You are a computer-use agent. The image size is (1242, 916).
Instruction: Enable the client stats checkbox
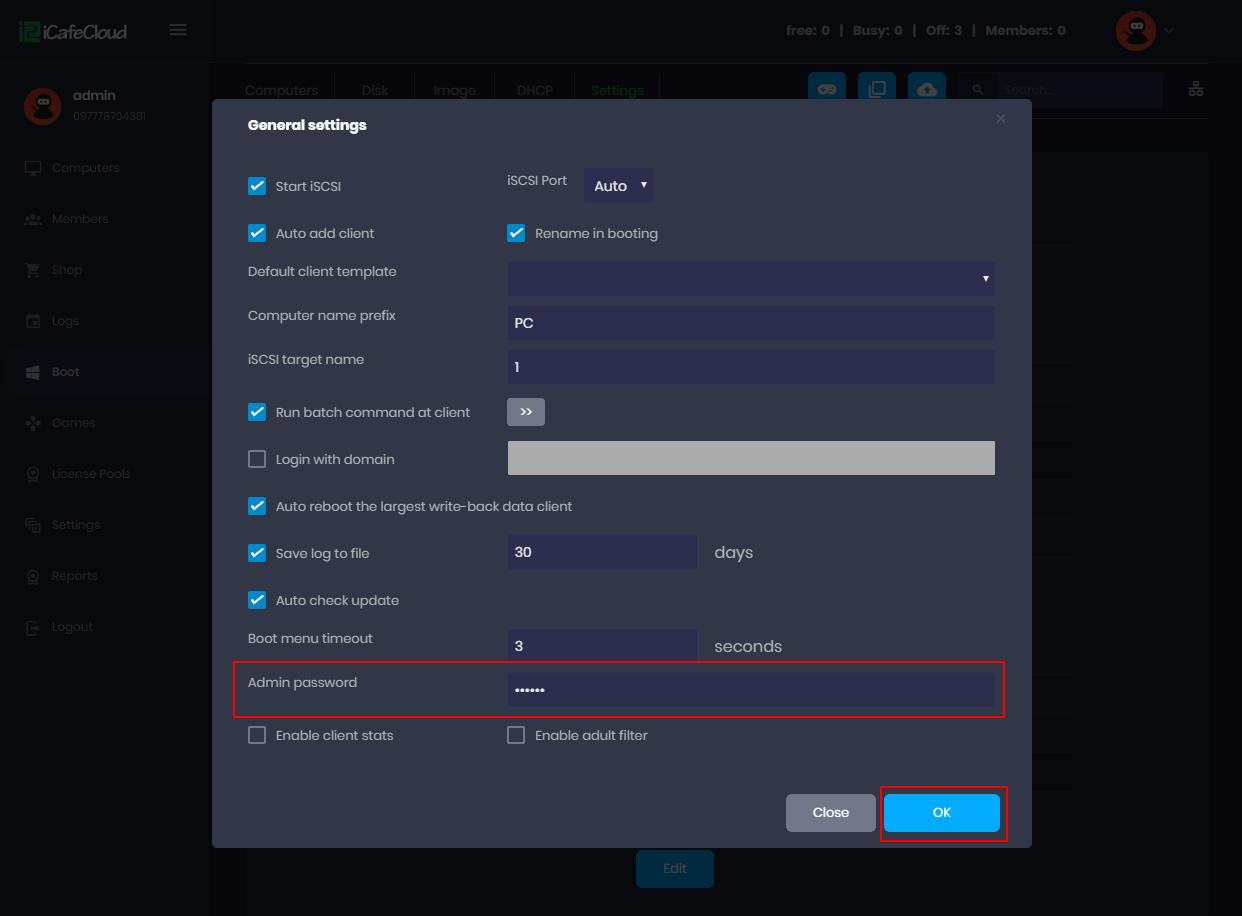257,734
